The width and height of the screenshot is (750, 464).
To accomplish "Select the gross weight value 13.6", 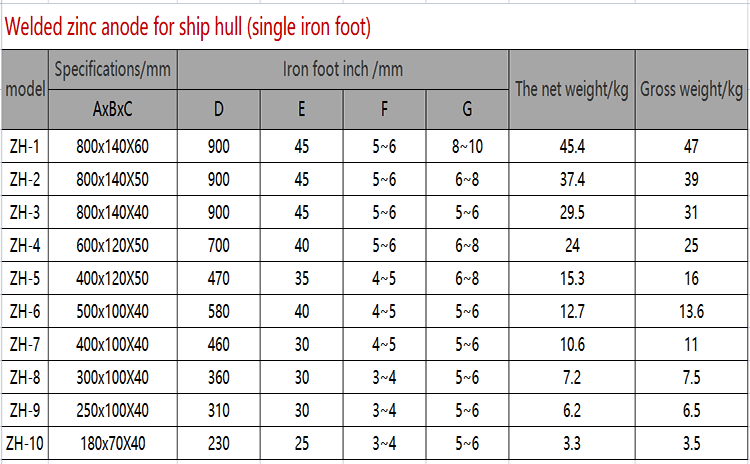I will pos(691,312).
